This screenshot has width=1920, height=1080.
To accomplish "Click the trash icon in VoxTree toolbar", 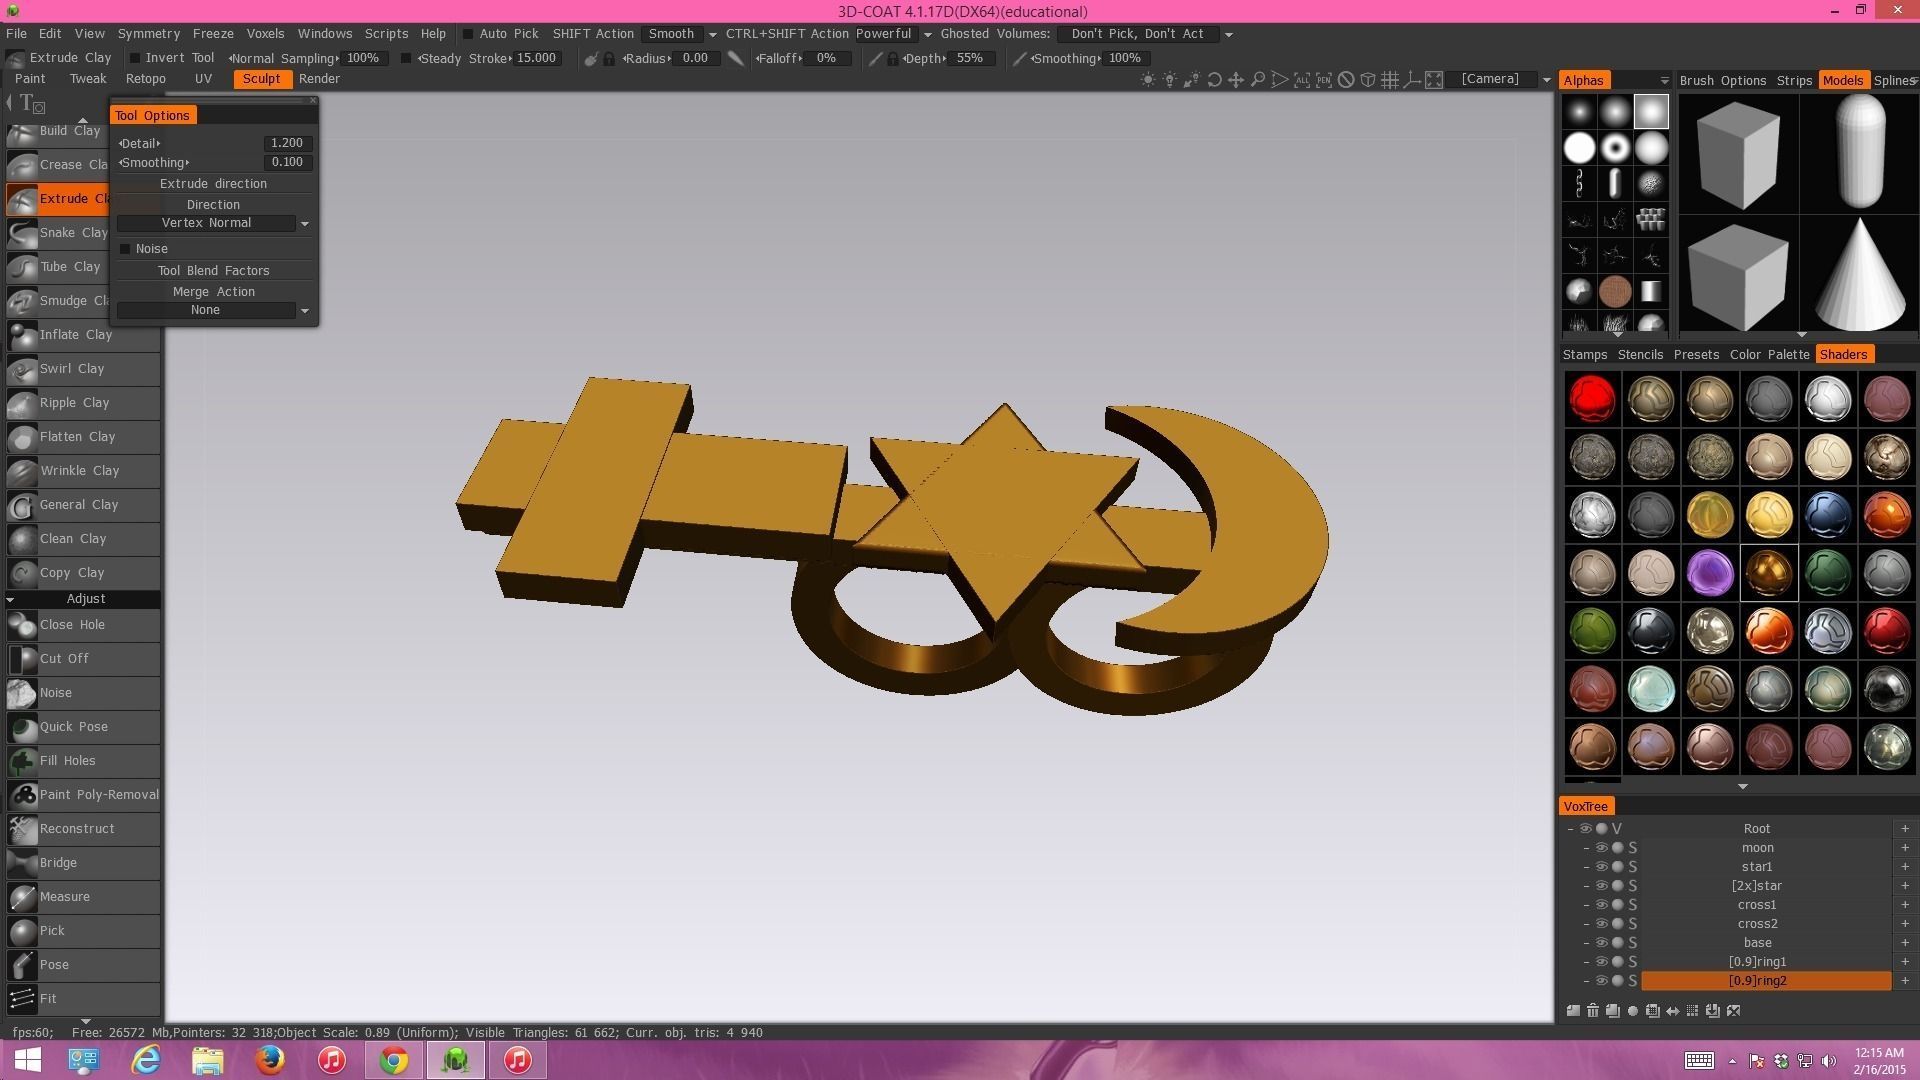I will [x=1593, y=1011].
